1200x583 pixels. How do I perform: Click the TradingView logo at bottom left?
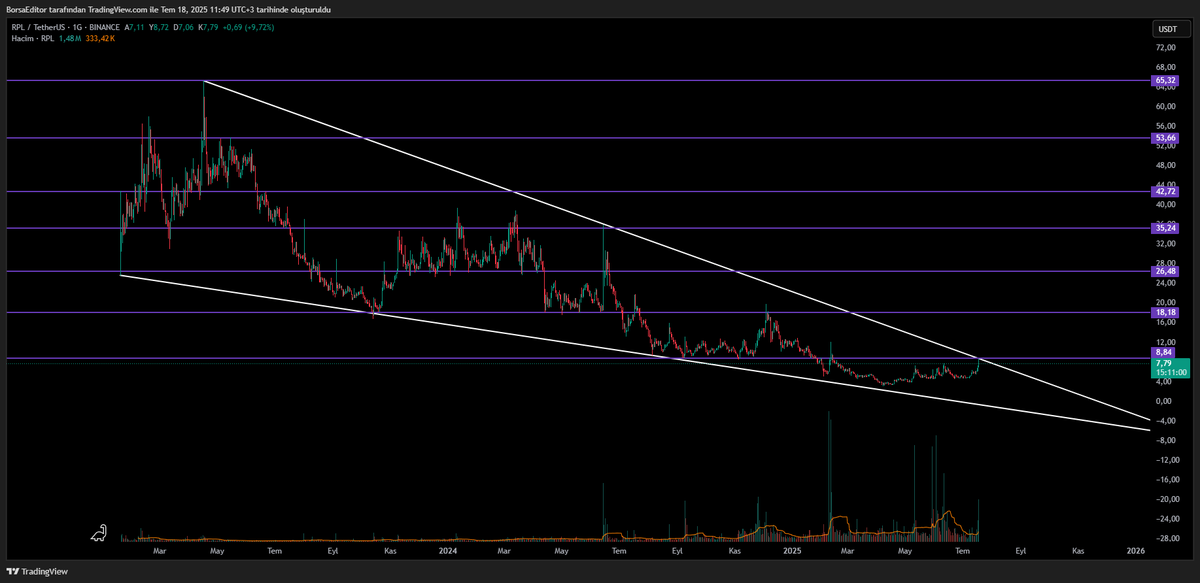point(39,571)
